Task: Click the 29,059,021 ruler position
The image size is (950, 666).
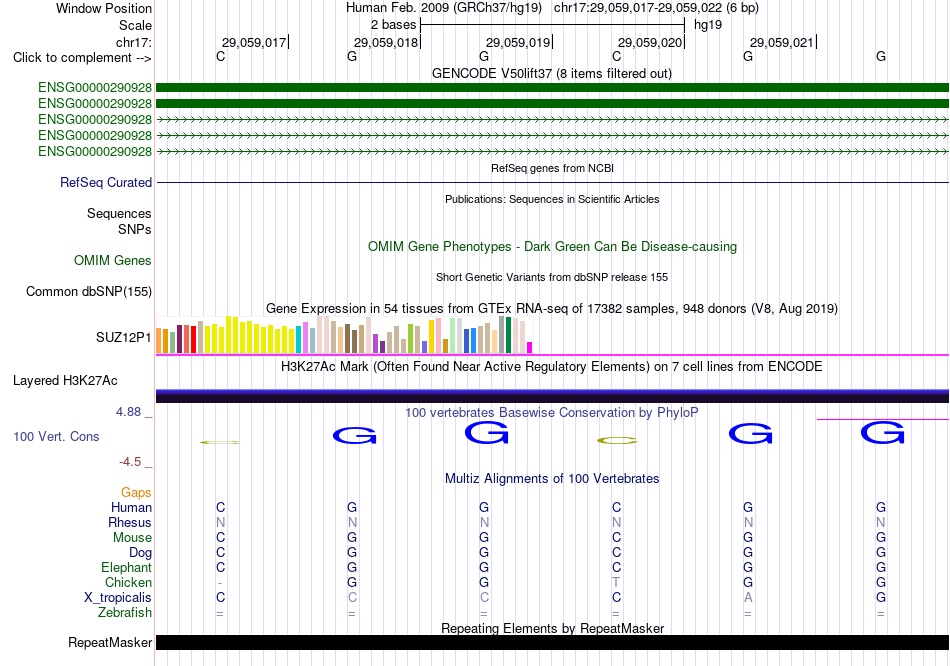Action: tap(782, 42)
